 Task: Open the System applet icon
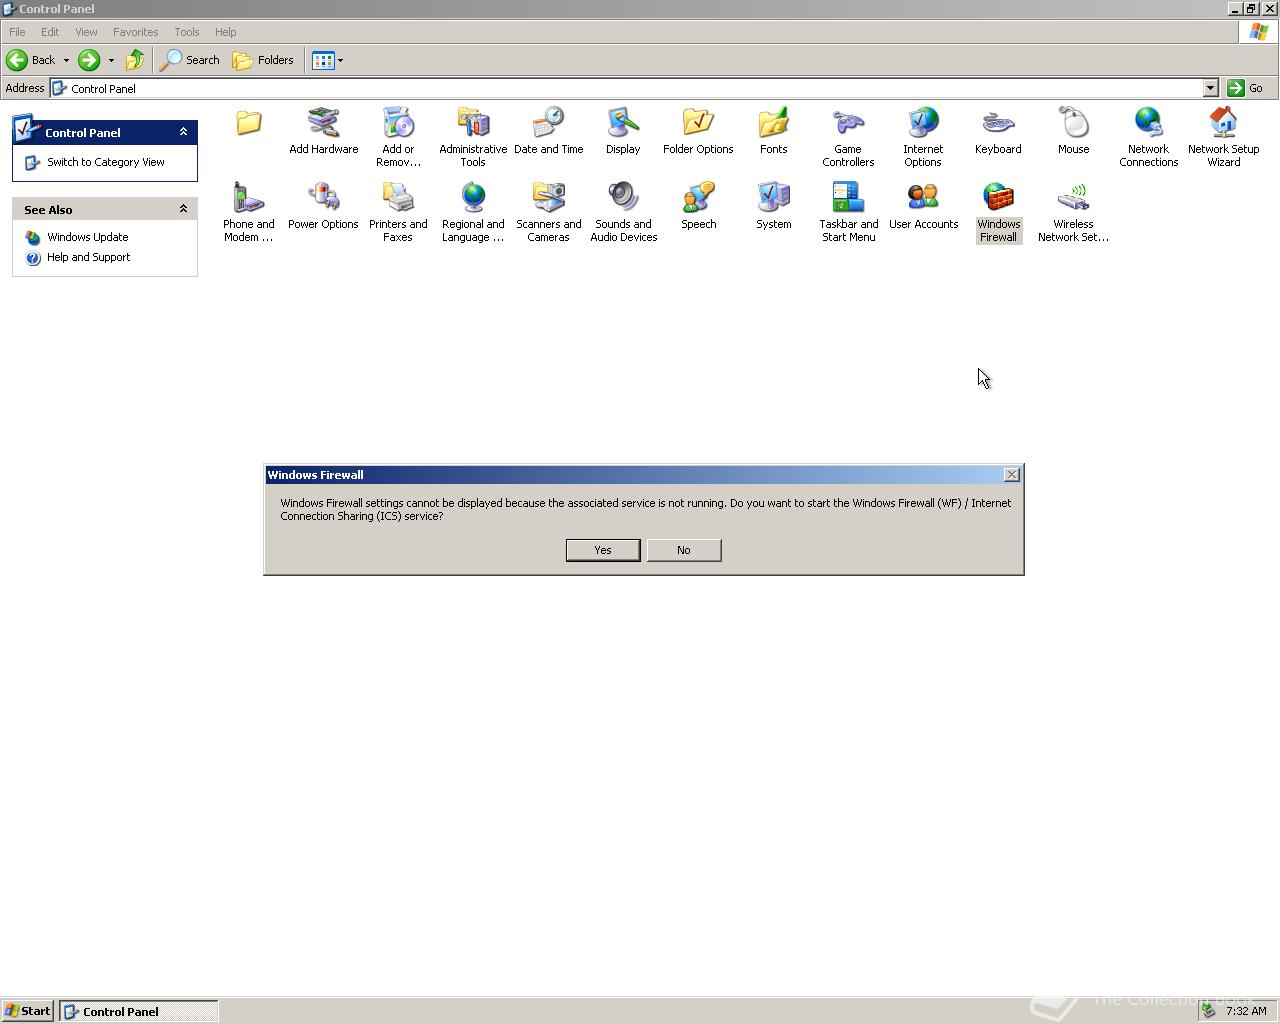pos(773,207)
